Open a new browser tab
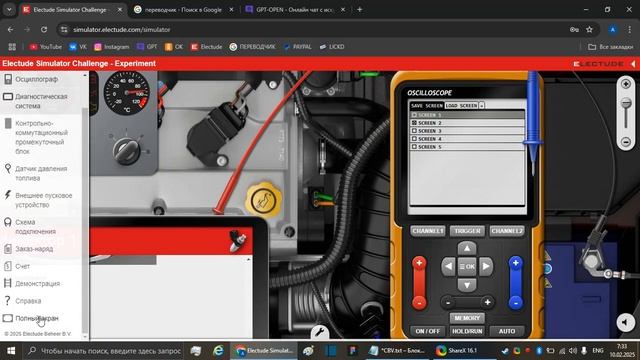This screenshot has width=640, height=360. [360, 9]
